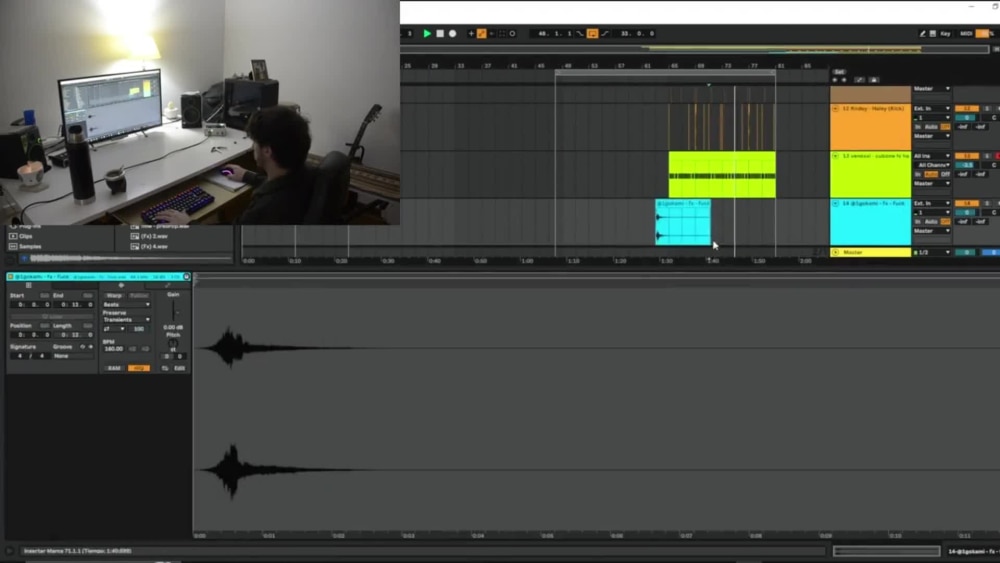This screenshot has width=1000, height=563.
Task: Toggle the MIDI Arrangement Overdub plus icon
Action: pyautogui.click(x=471, y=33)
